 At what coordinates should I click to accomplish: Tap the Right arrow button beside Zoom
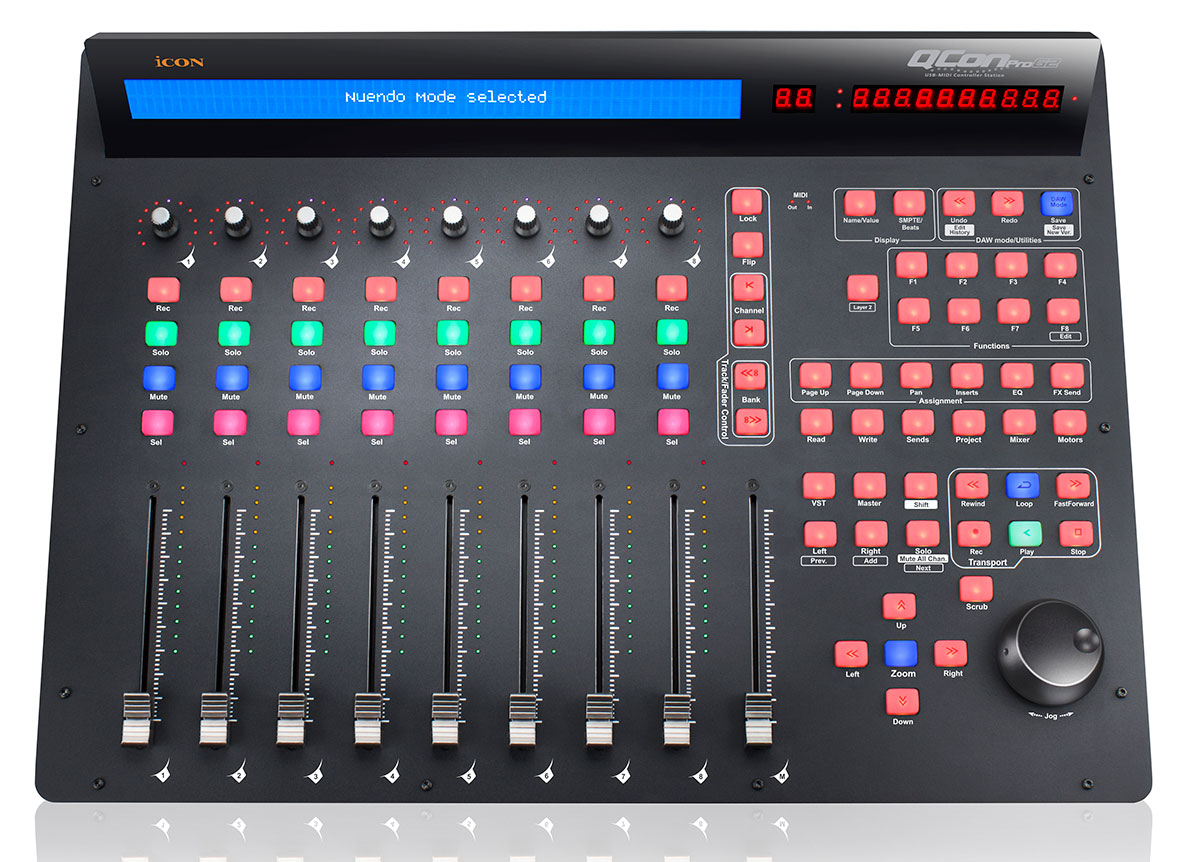coord(951,654)
